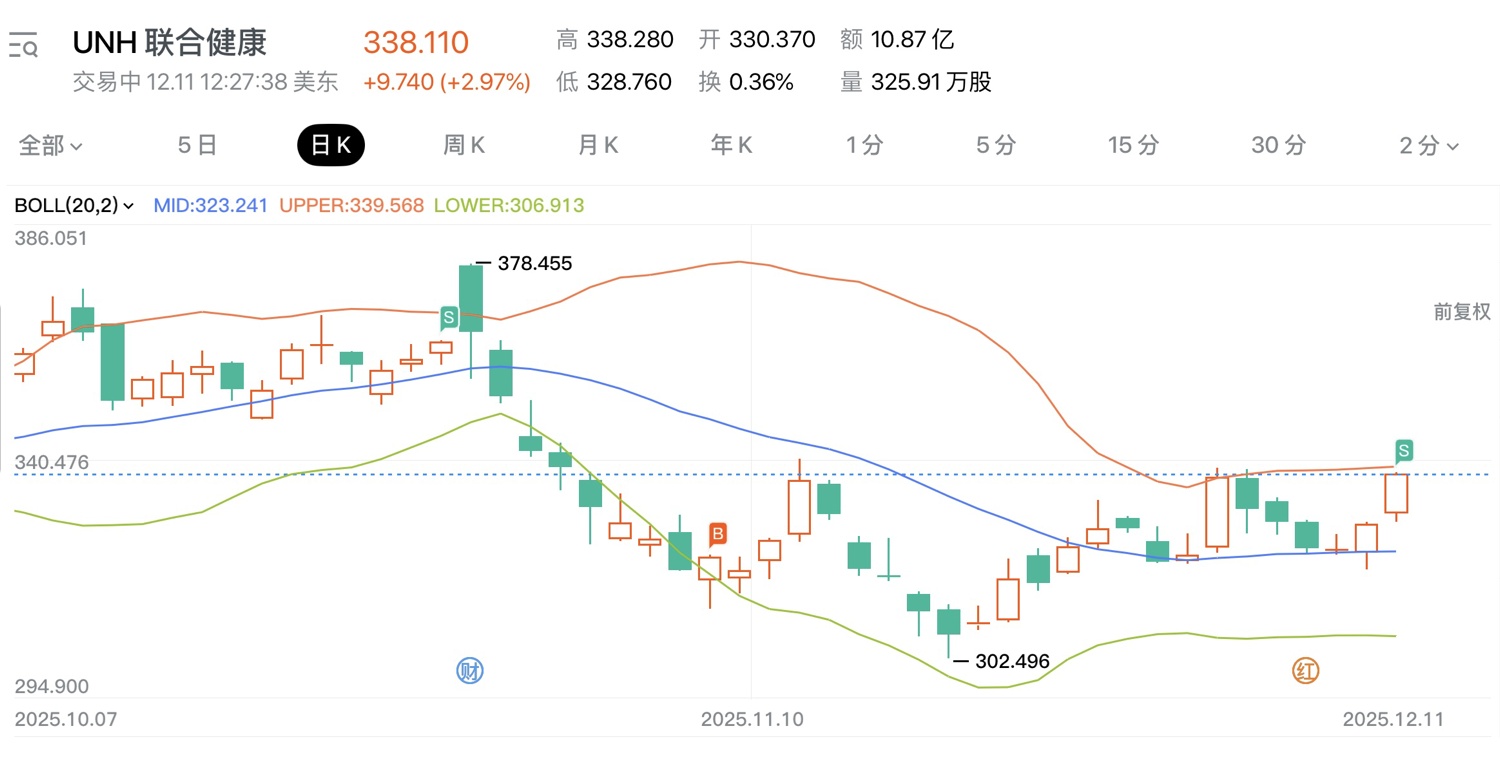Open the blue 财 earnings event icon

pyautogui.click(x=469, y=671)
